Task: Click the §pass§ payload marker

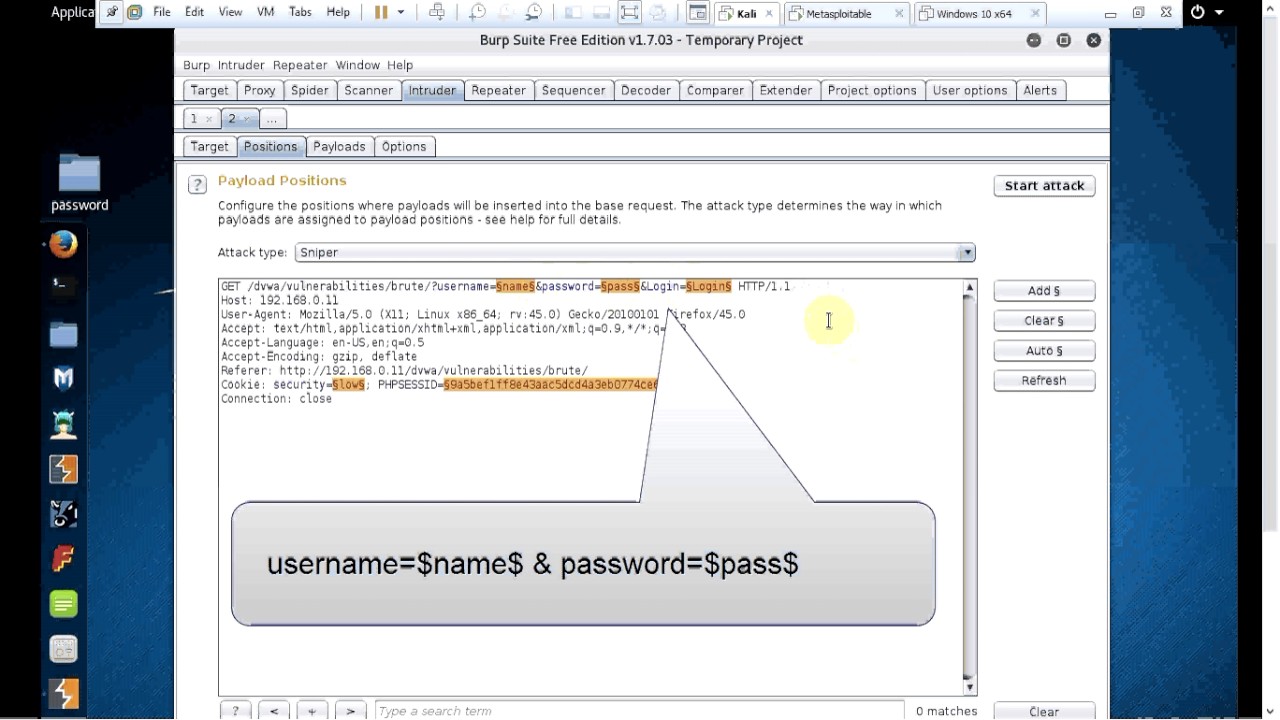Action: [620, 286]
